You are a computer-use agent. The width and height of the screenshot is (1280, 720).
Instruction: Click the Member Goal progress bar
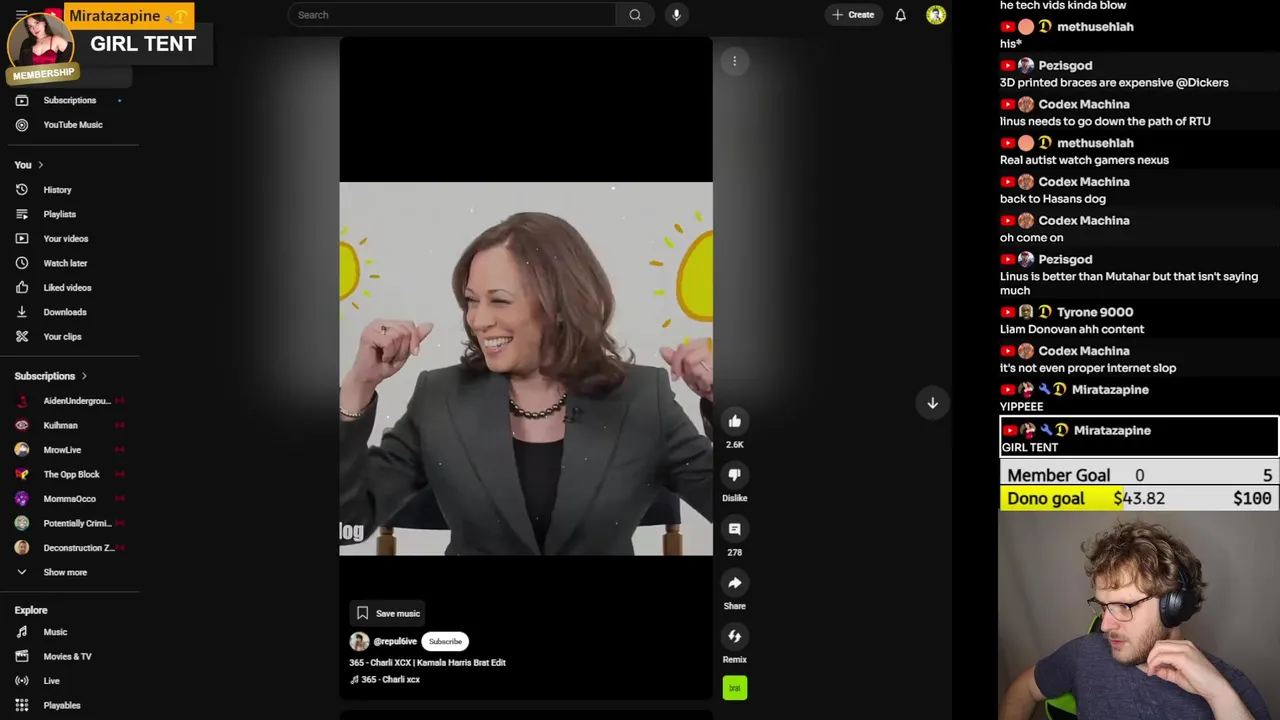(1140, 475)
